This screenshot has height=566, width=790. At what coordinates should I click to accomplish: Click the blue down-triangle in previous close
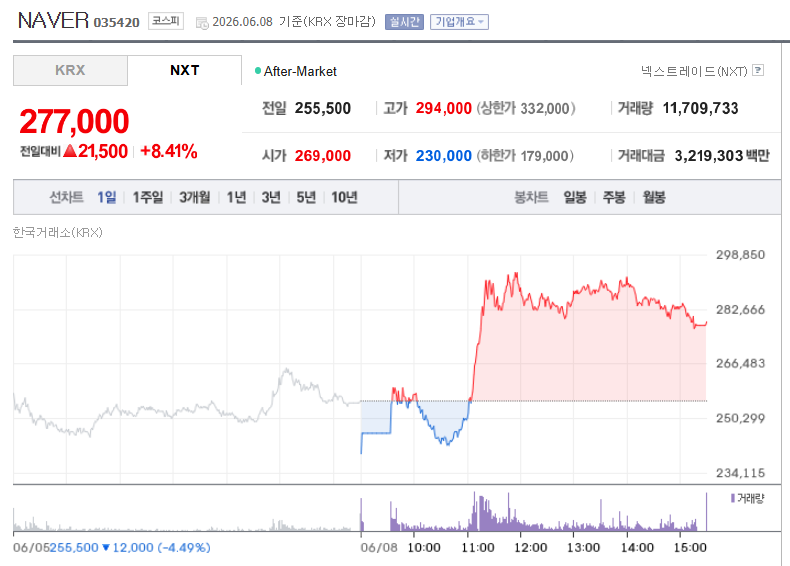point(105,547)
